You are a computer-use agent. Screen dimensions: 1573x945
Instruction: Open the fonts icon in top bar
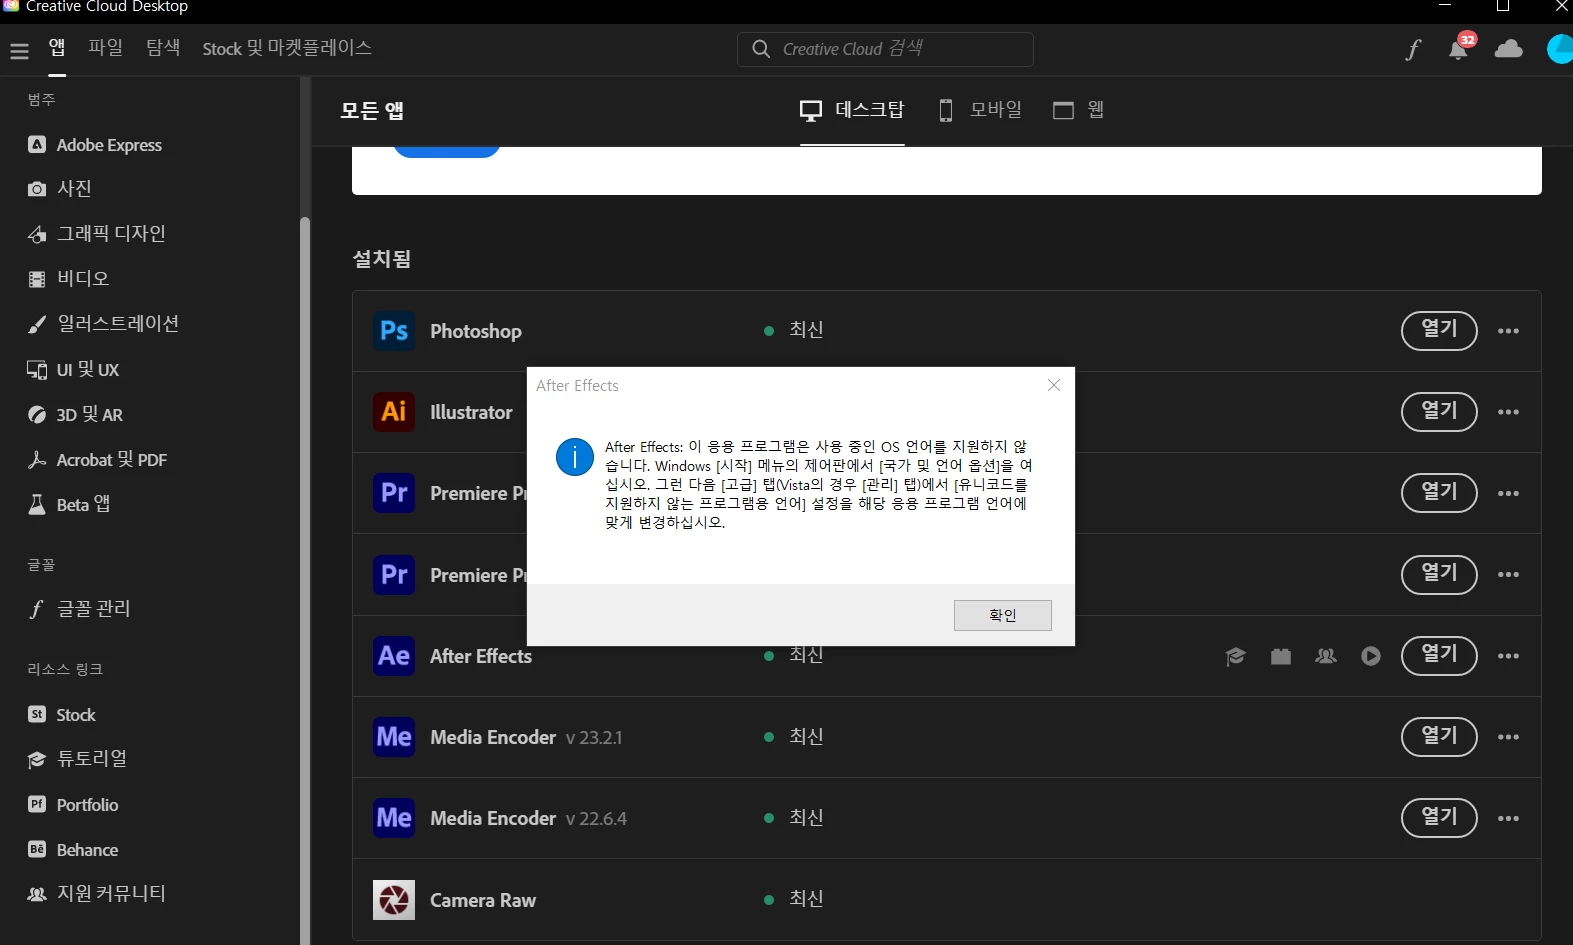1413,49
